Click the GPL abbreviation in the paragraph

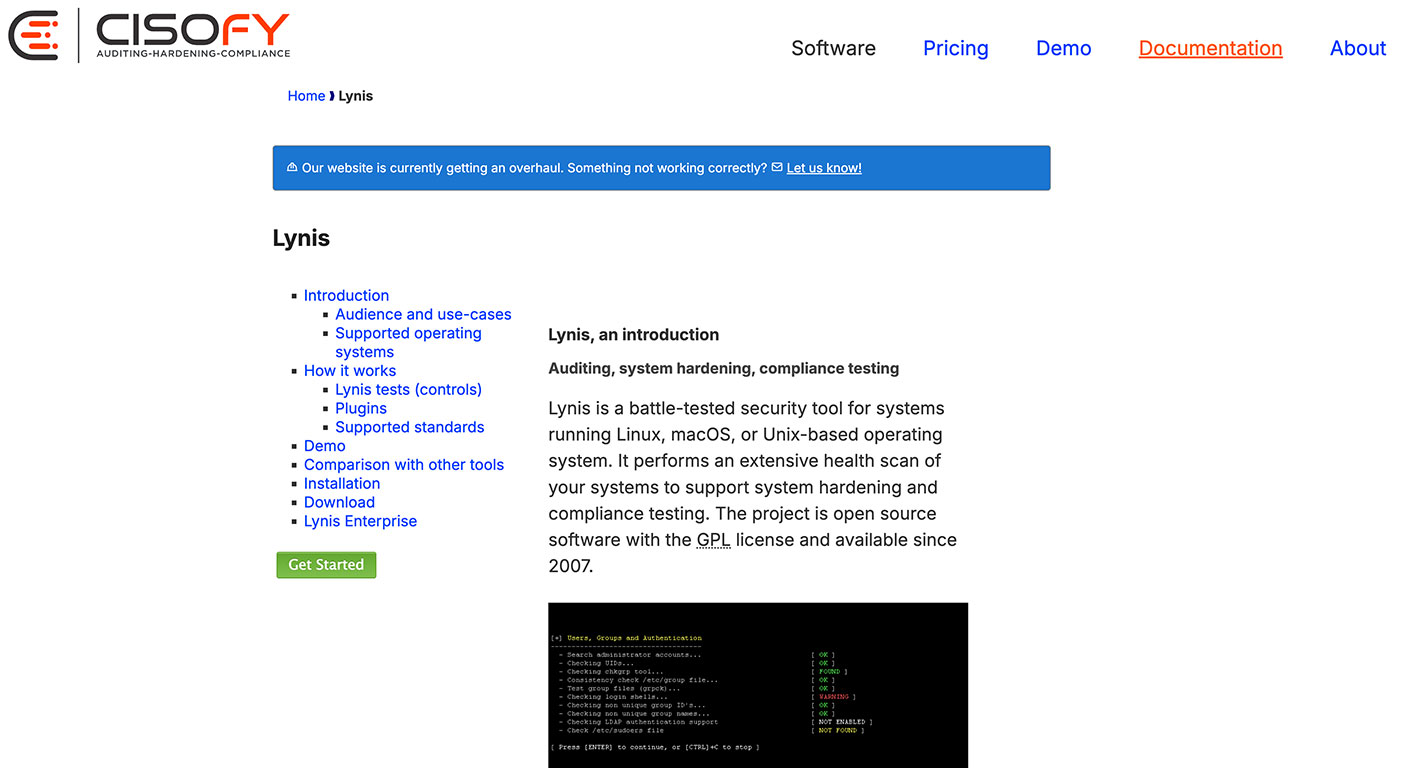[x=713, y=540]
